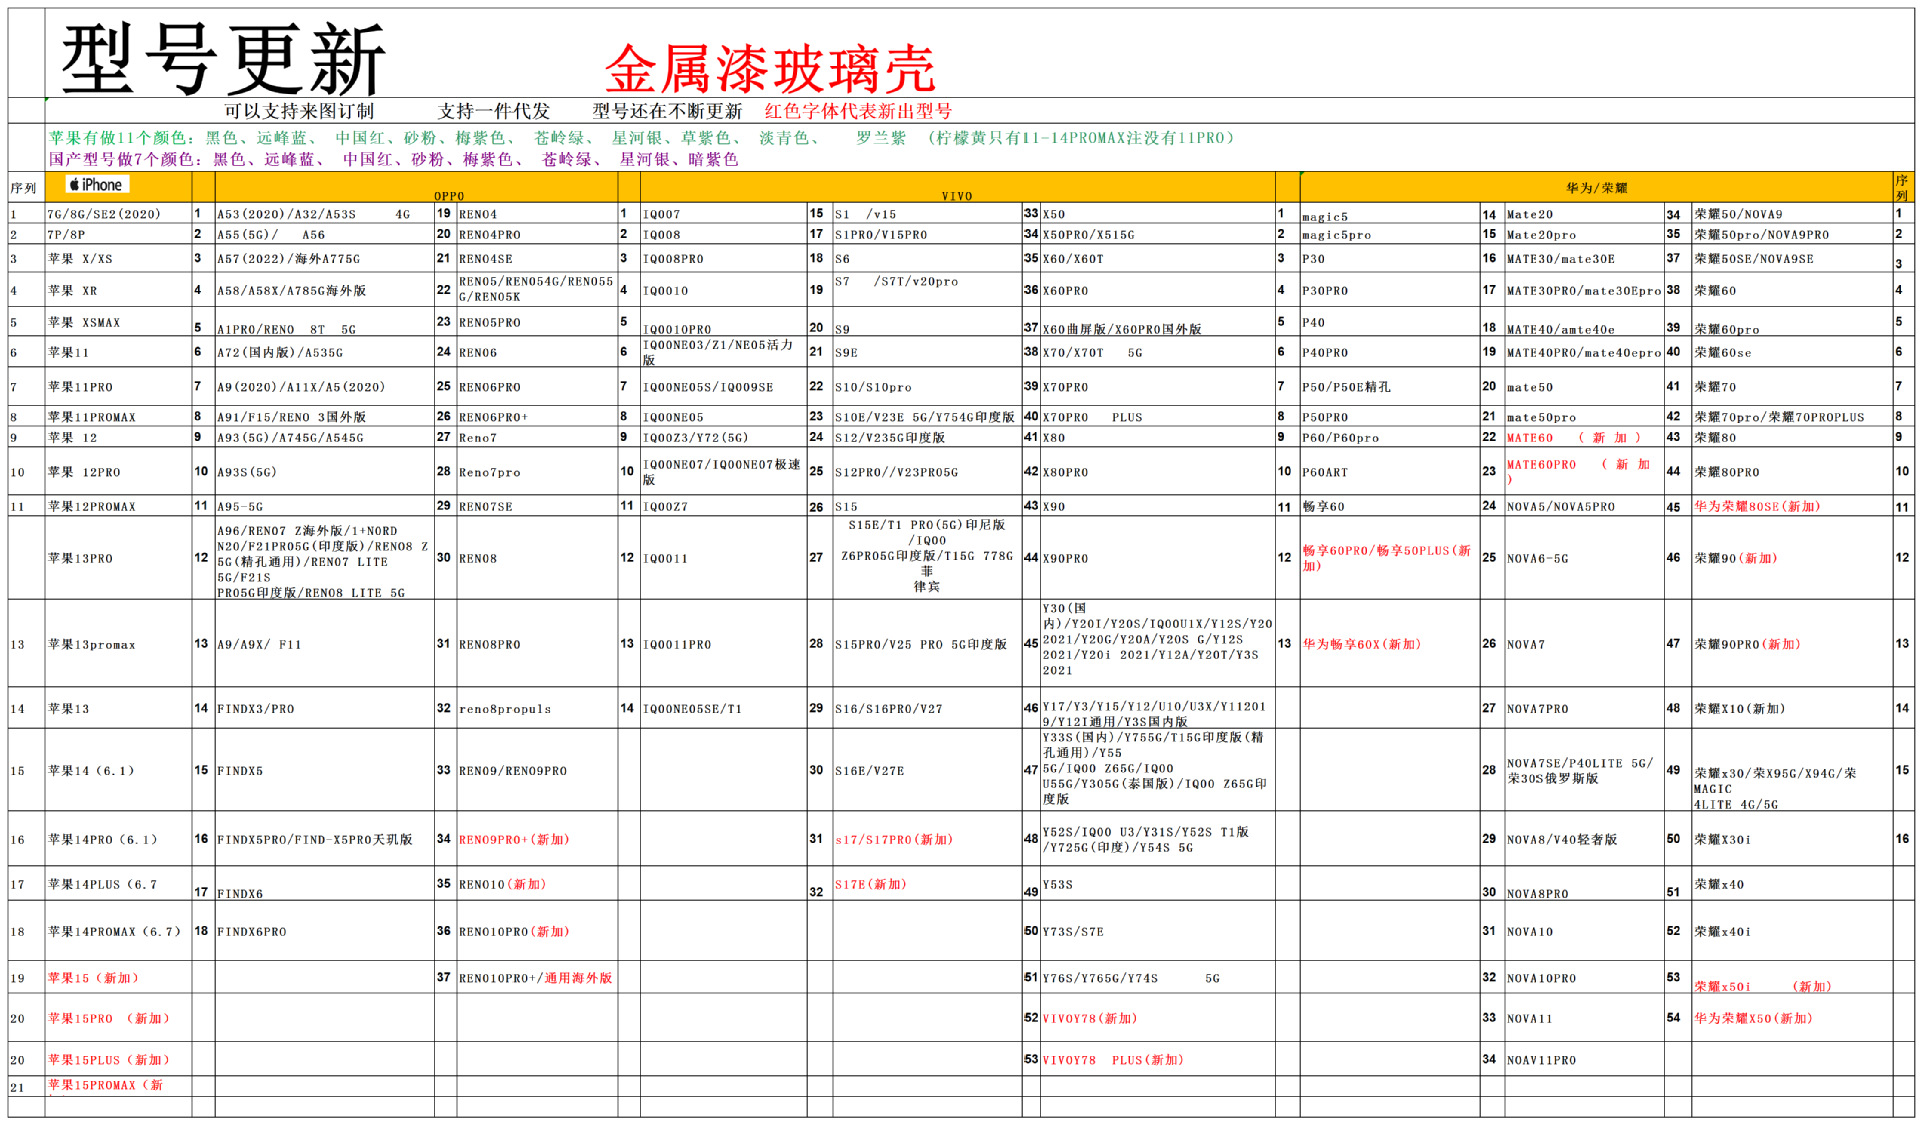
Task: Click the Apple iPhone logo header
Action: [x=97, y=185]
